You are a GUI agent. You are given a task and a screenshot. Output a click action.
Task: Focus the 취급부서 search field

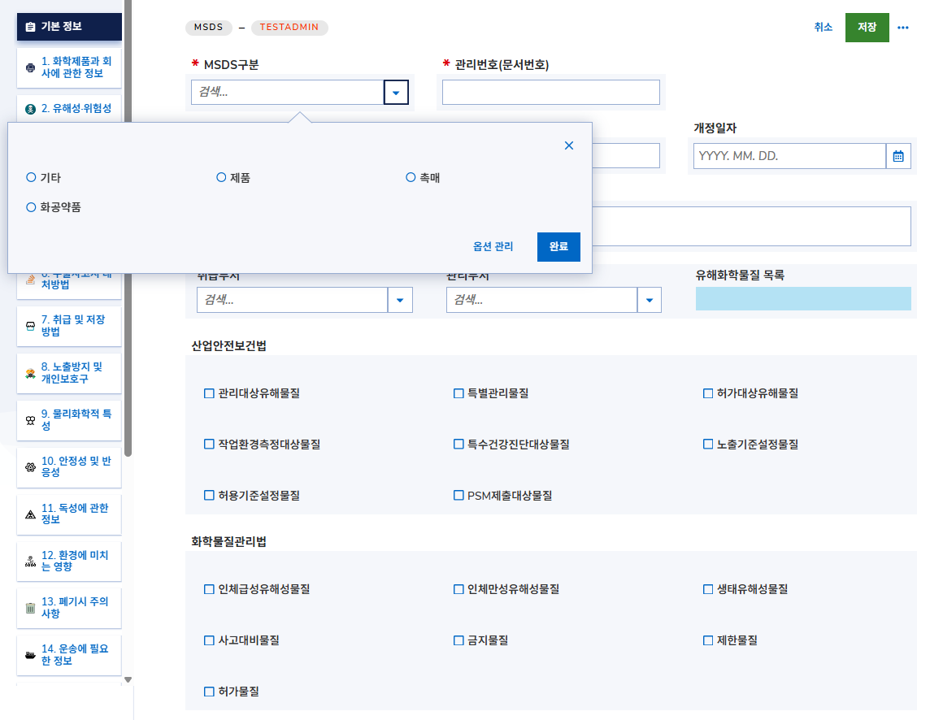[x=292, y=300]
